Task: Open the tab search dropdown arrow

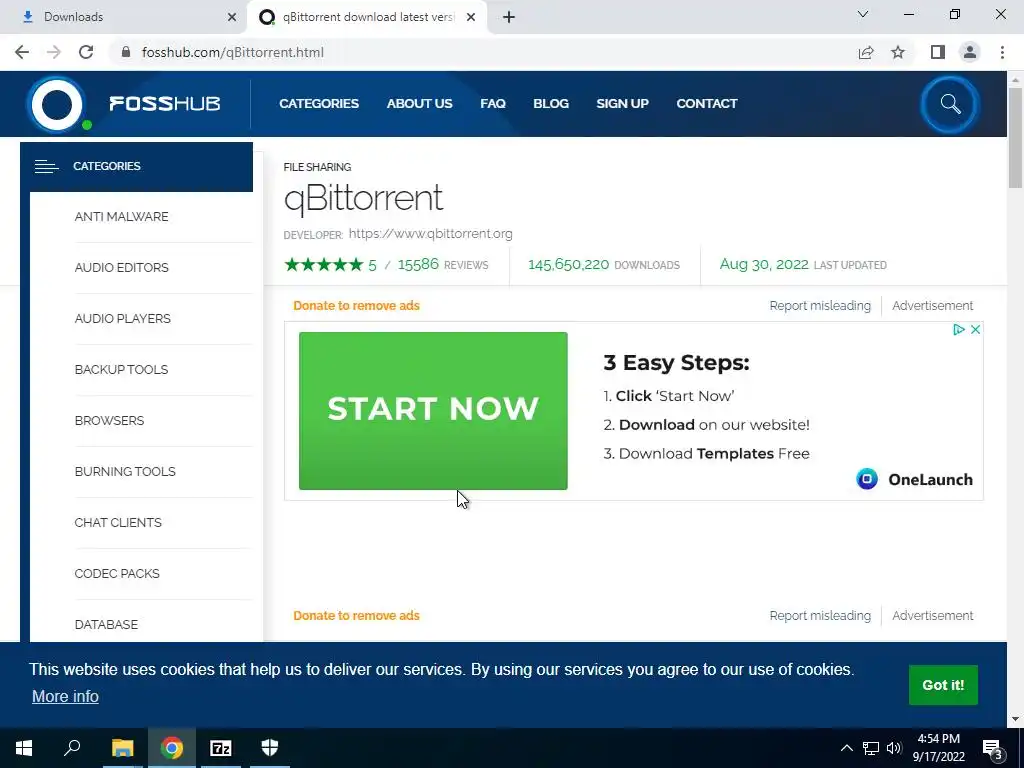Action: point(863,14)
